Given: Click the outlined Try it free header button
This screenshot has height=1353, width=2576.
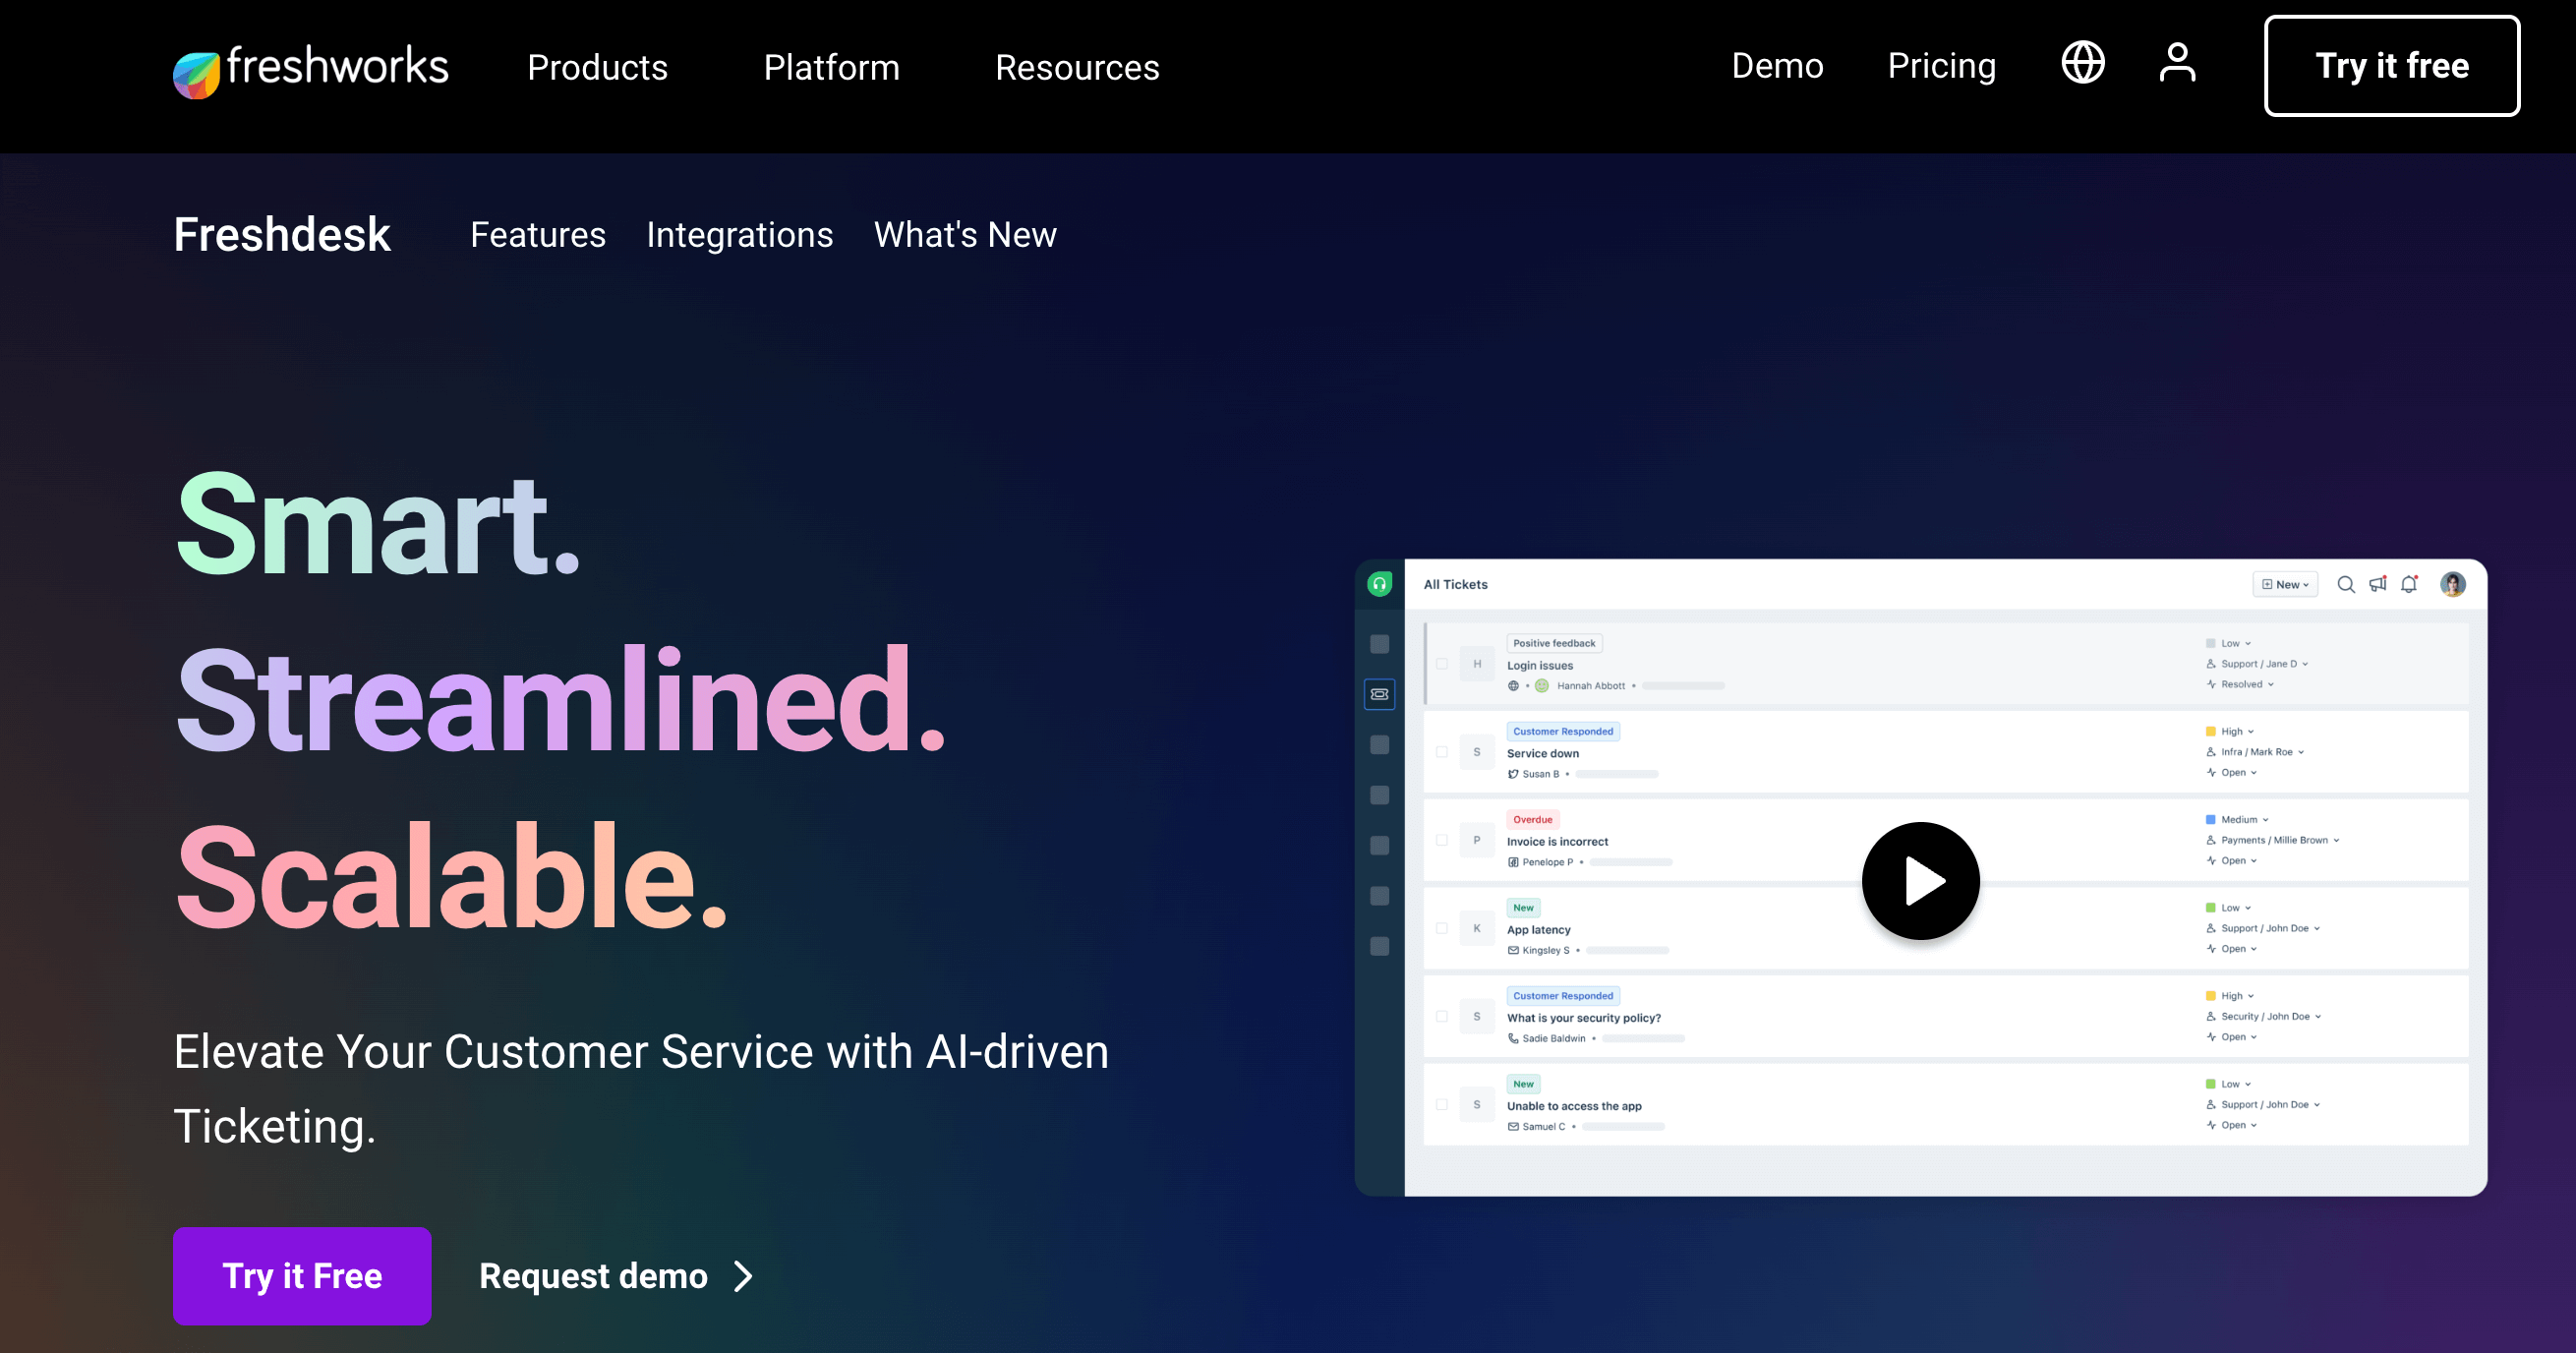Looking at the screenshot, I should pyautogui.click(x=2392, y=66).
